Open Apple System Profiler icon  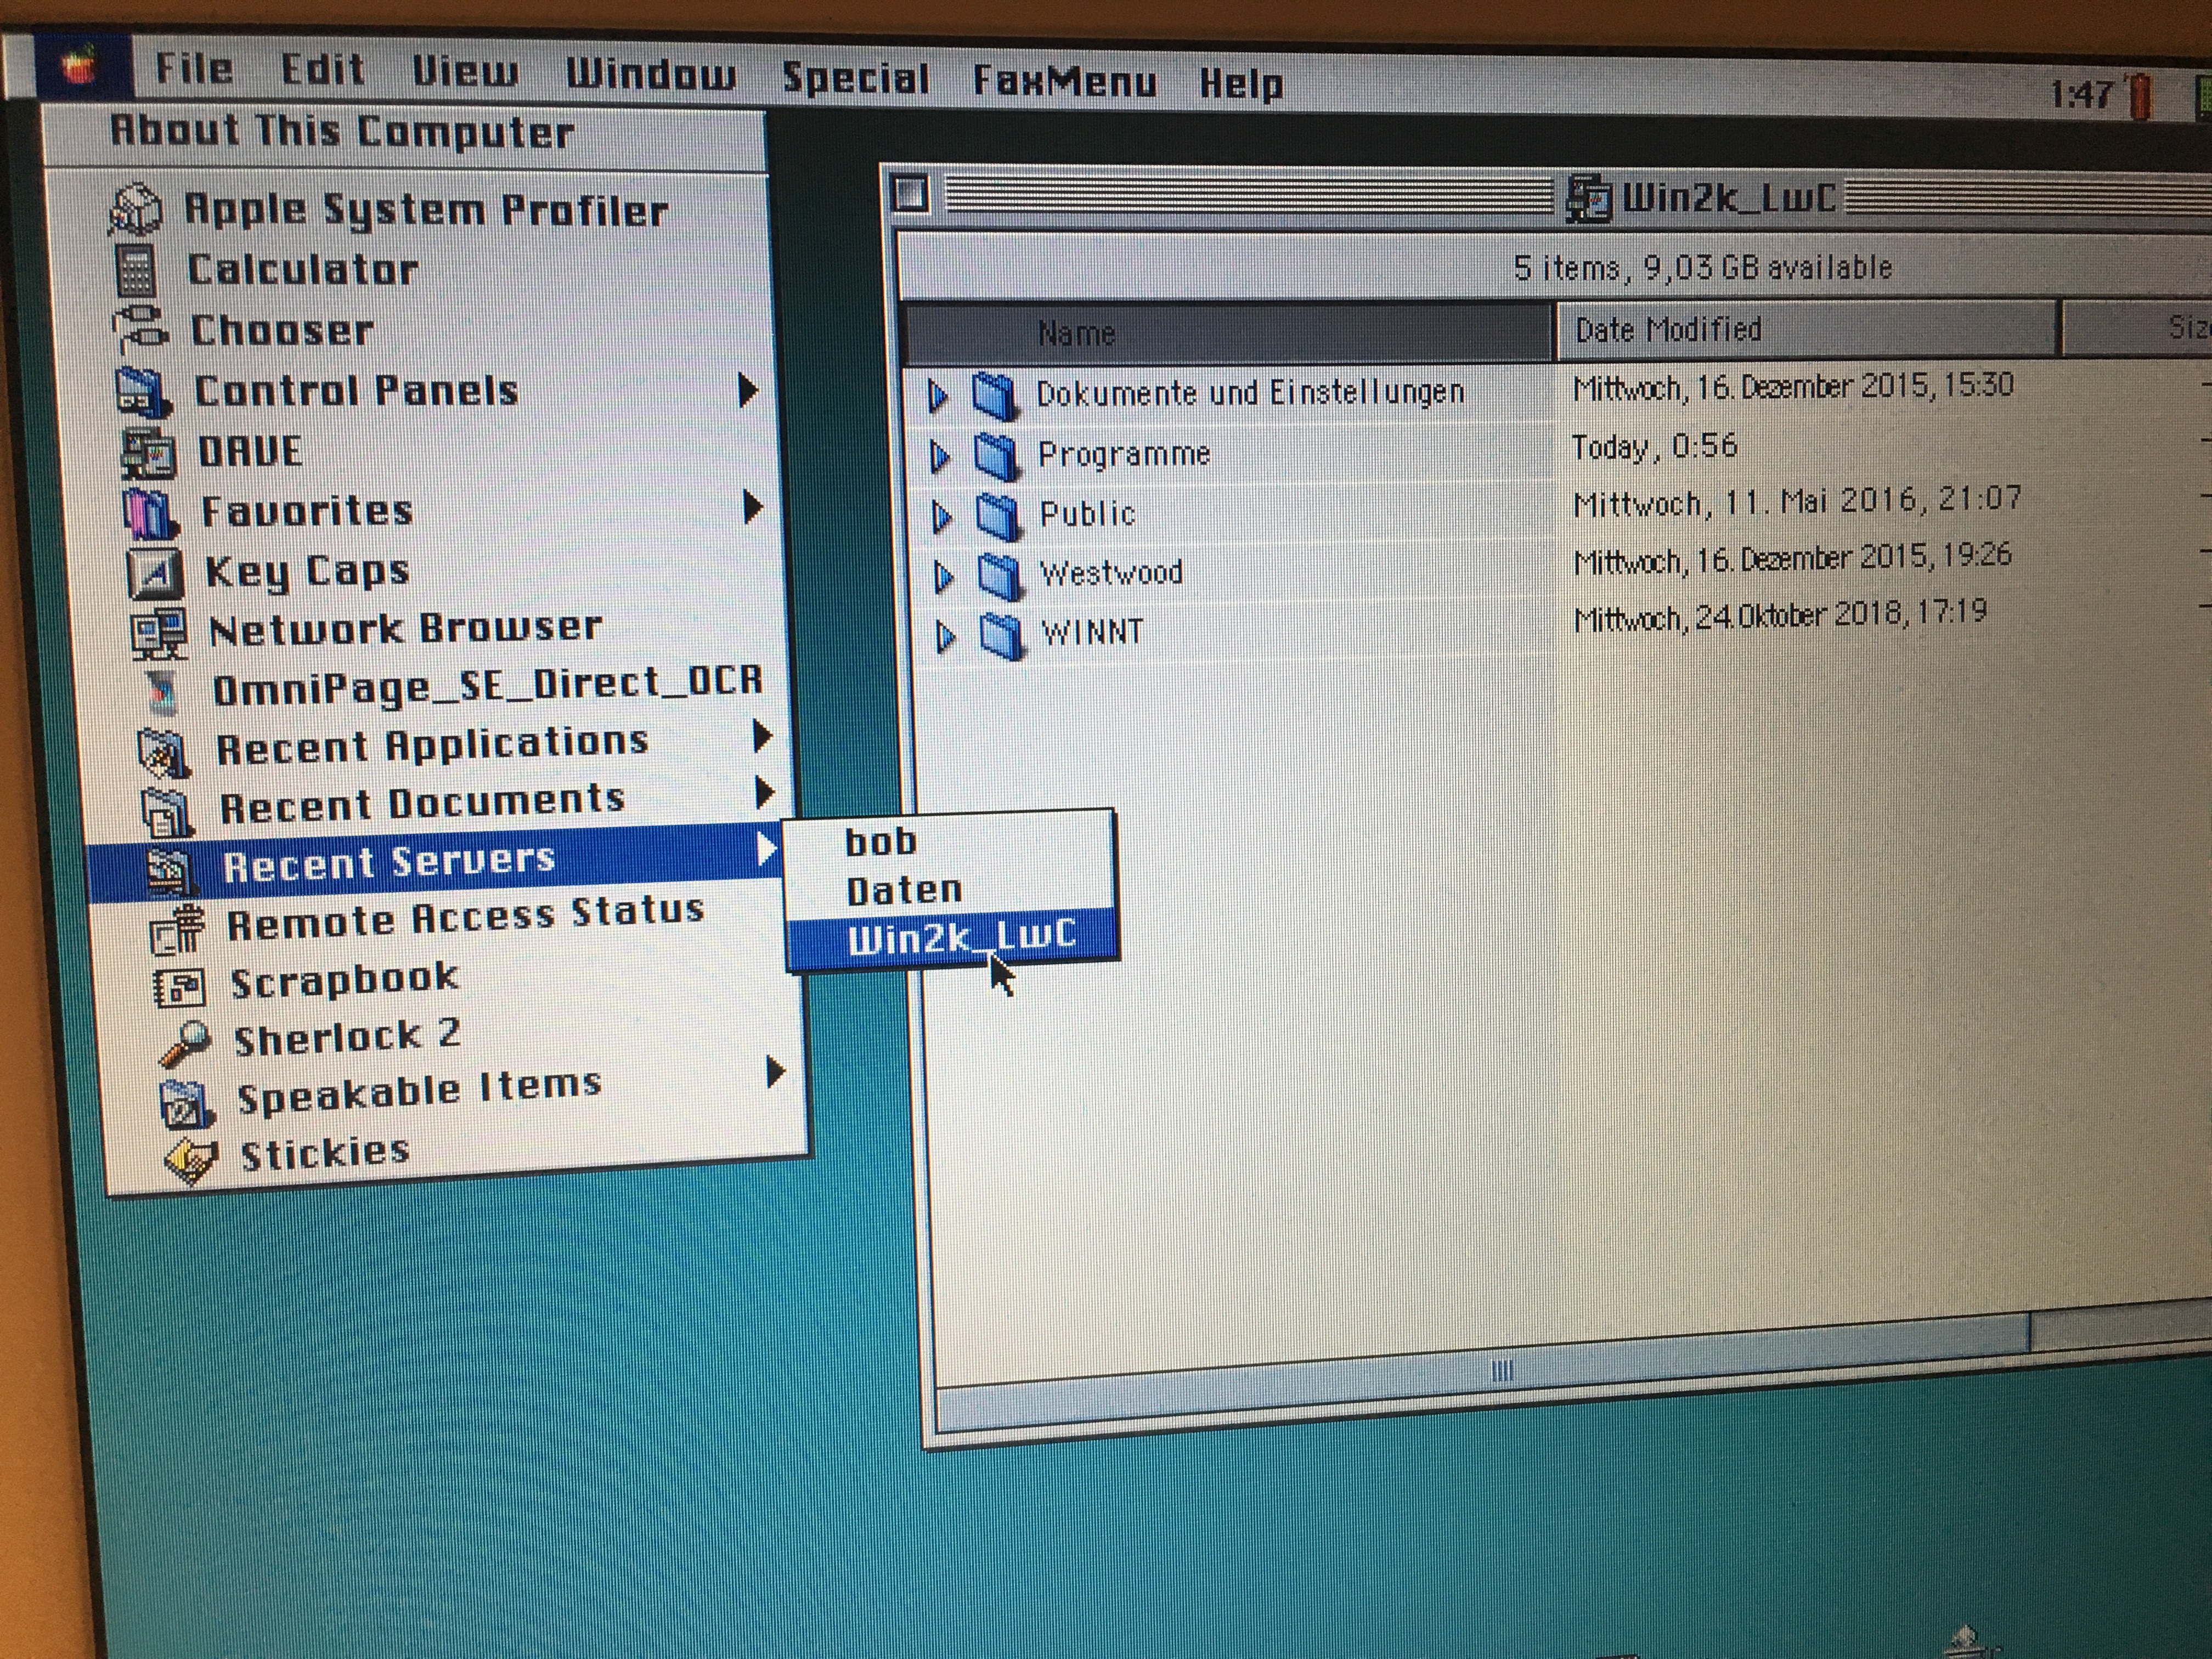[135, 209]
